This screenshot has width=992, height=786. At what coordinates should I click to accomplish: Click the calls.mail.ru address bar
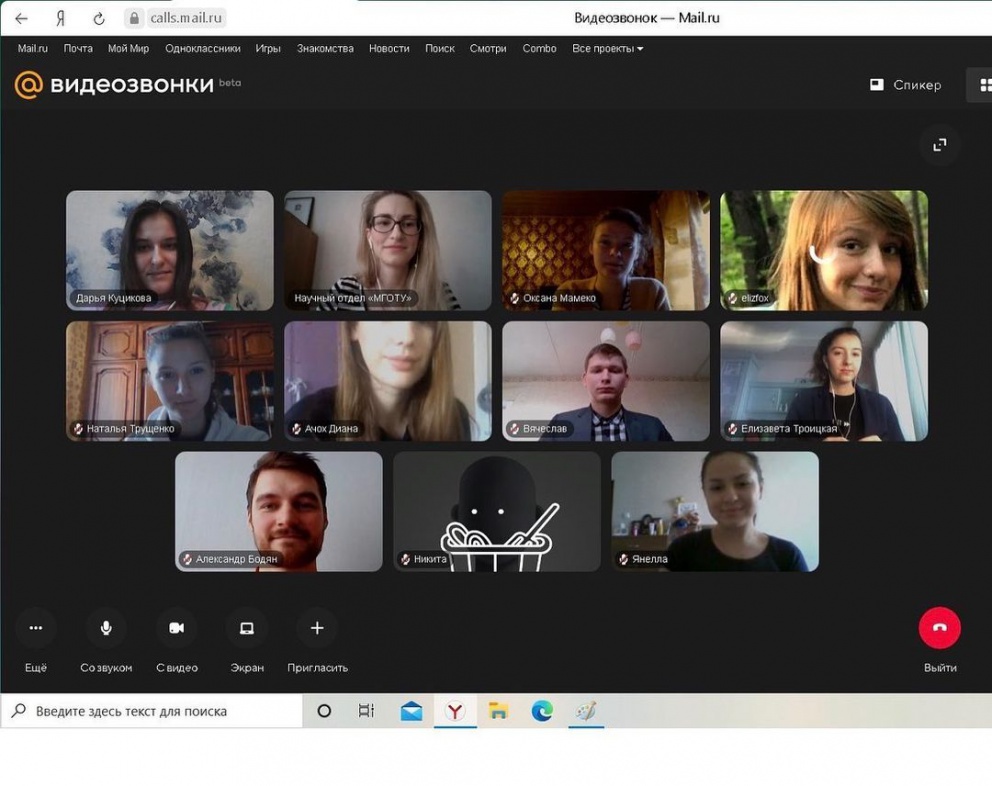[186, 18]
